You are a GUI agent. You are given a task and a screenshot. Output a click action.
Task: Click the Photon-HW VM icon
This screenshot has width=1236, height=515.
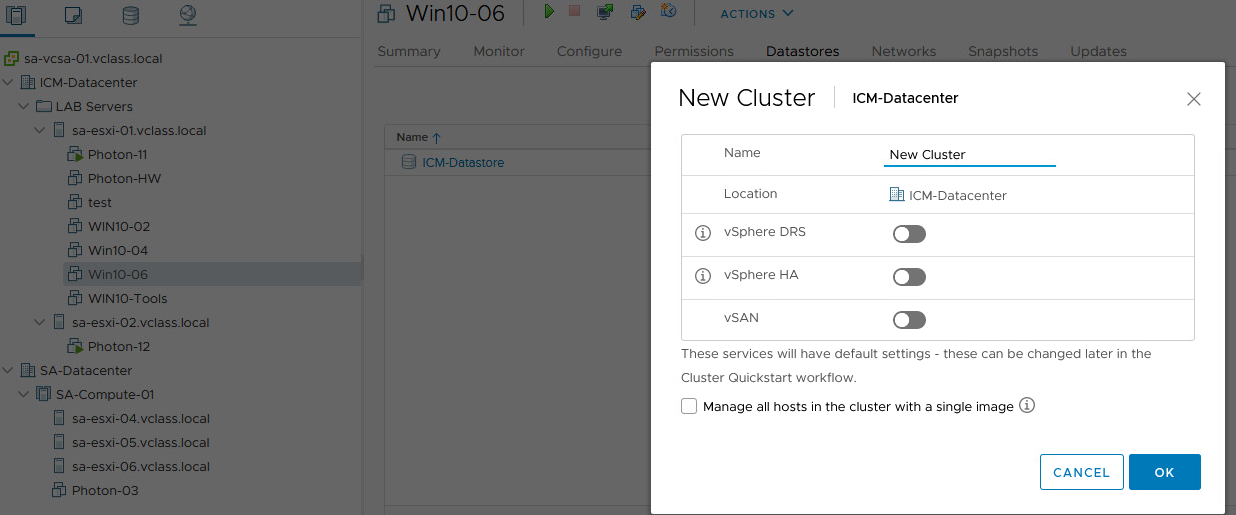coord(76,178)
